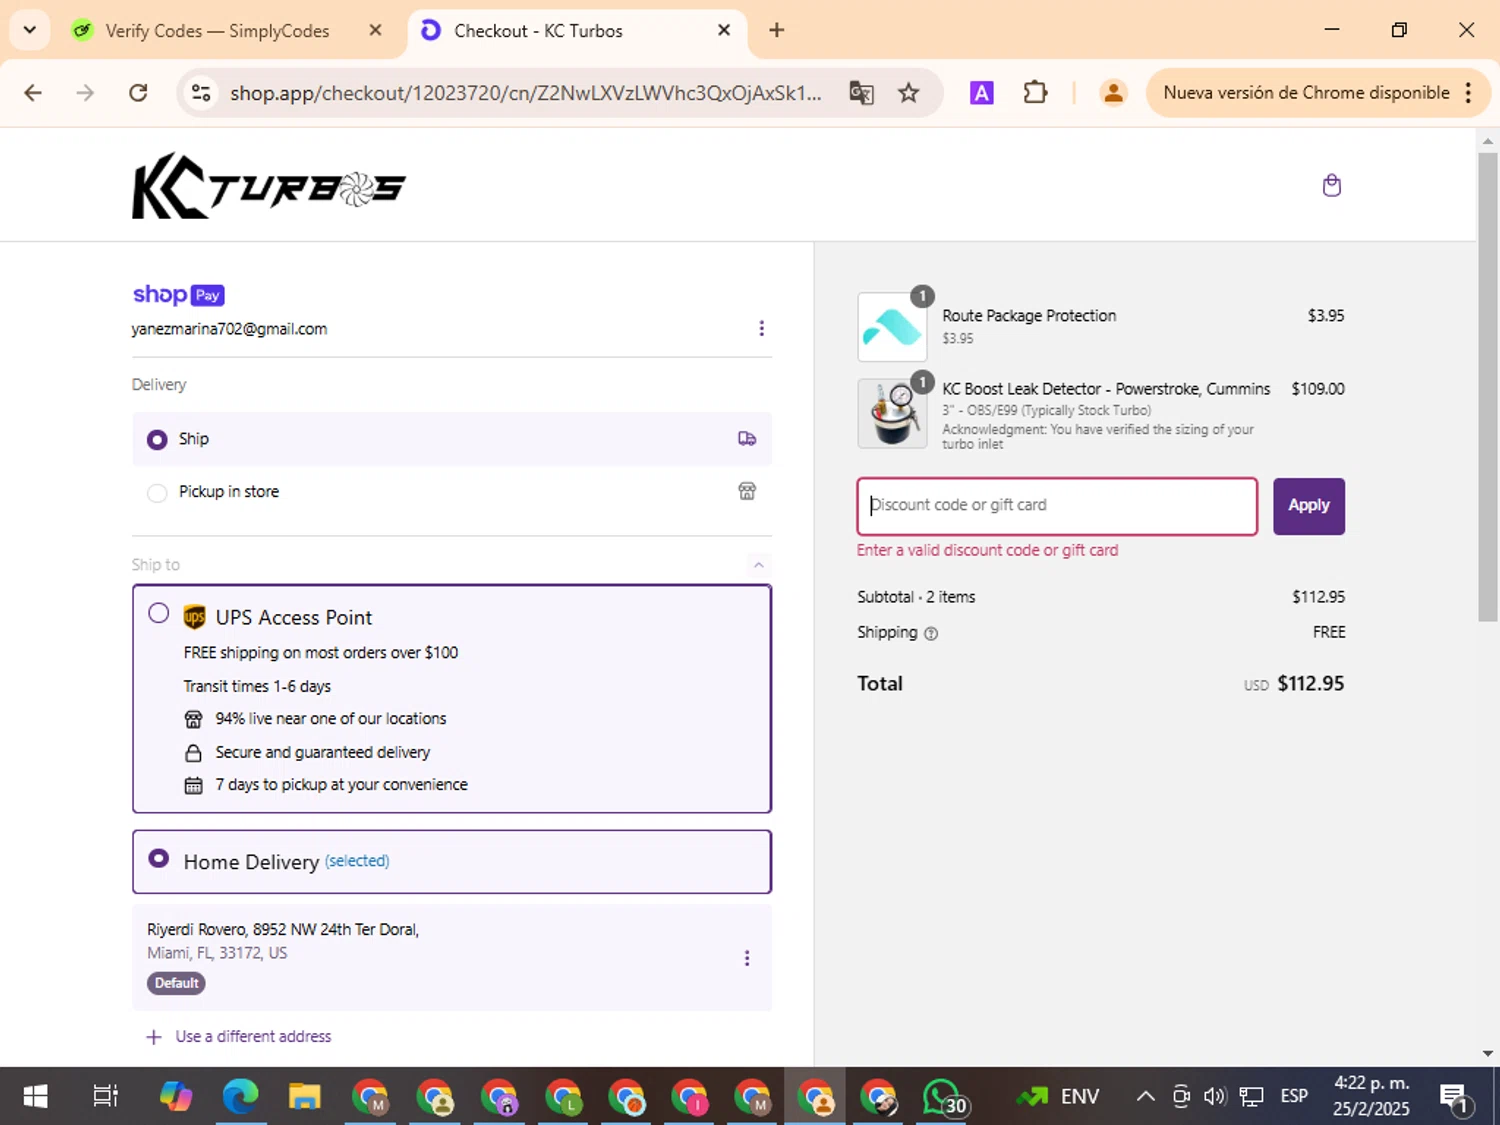The height and width of the screenshot is (1125, 1500).
Task: Open WhatsApp from the taskbar
Action: tap(944, 1097)
